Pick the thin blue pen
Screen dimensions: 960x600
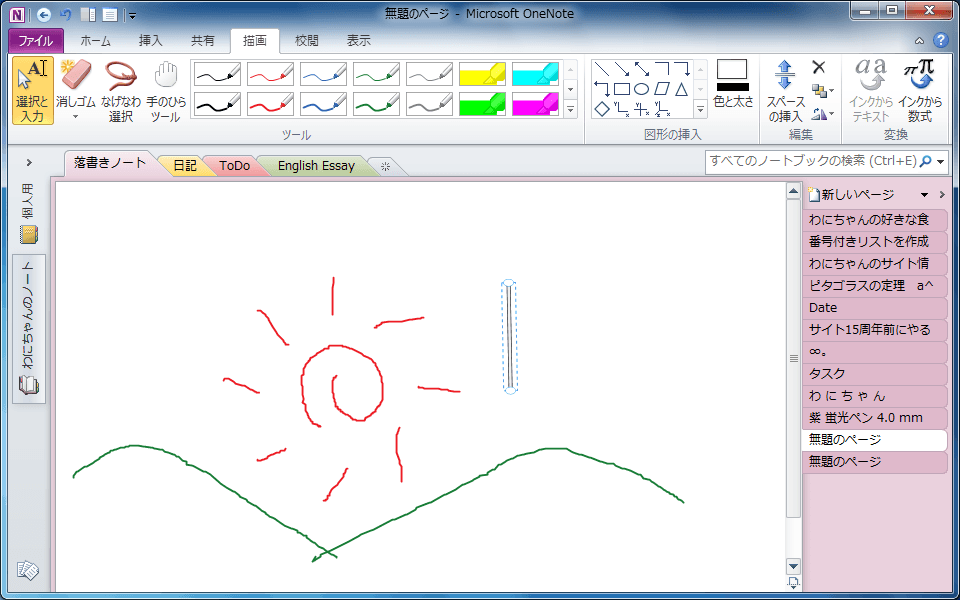[x=323, y=74]
